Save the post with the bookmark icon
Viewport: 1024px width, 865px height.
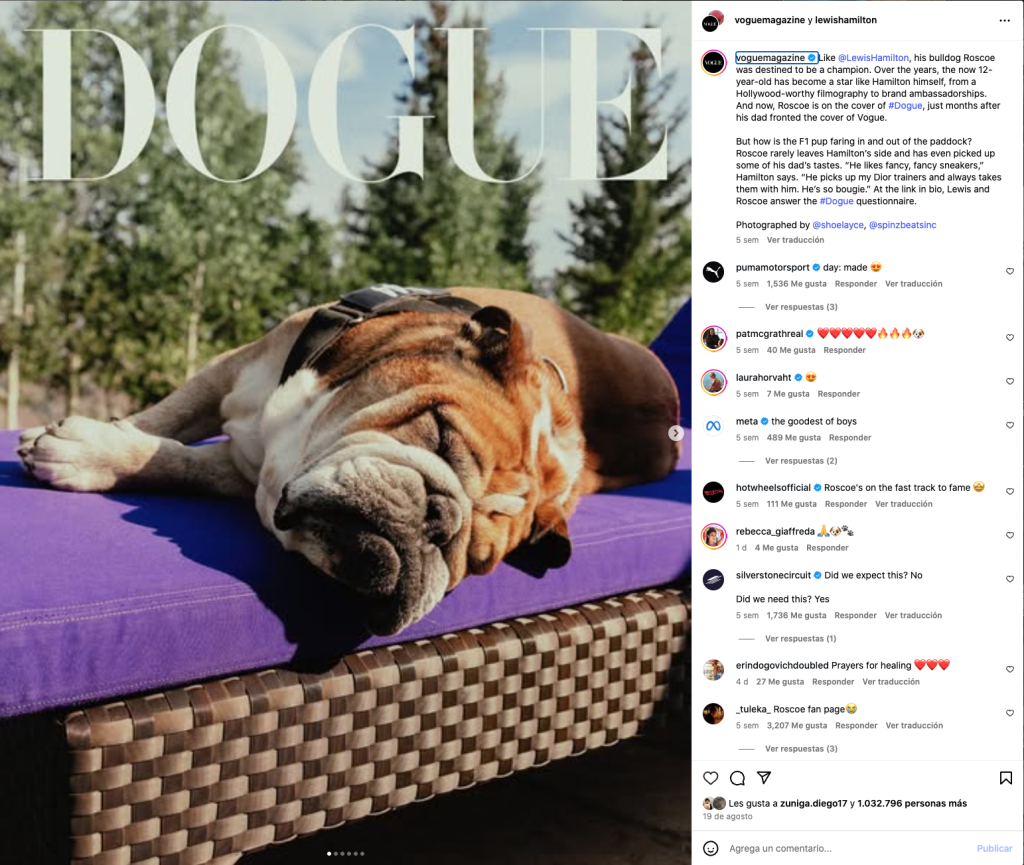(x=1006, y=778)
